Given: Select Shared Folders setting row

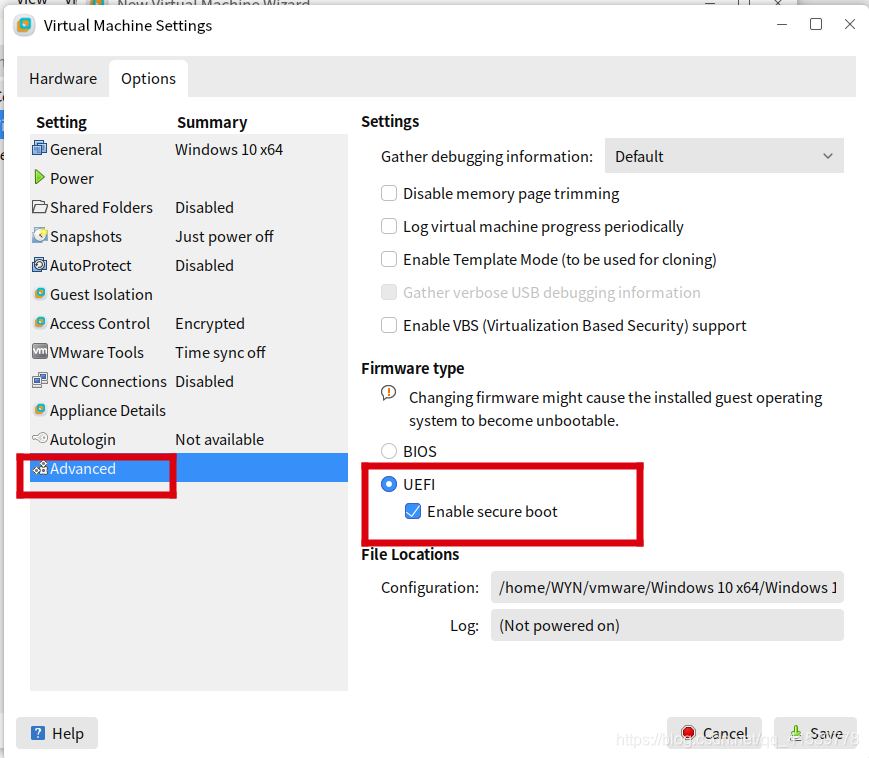Looking at the screenshot, I should 189,207.
